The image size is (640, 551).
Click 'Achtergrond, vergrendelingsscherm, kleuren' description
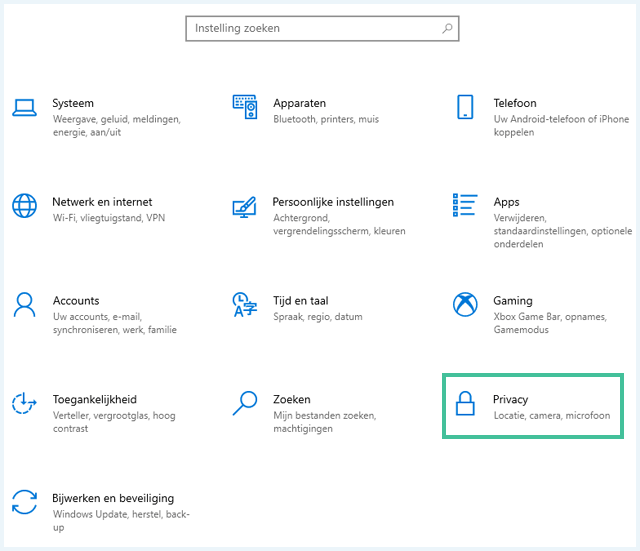339,224
